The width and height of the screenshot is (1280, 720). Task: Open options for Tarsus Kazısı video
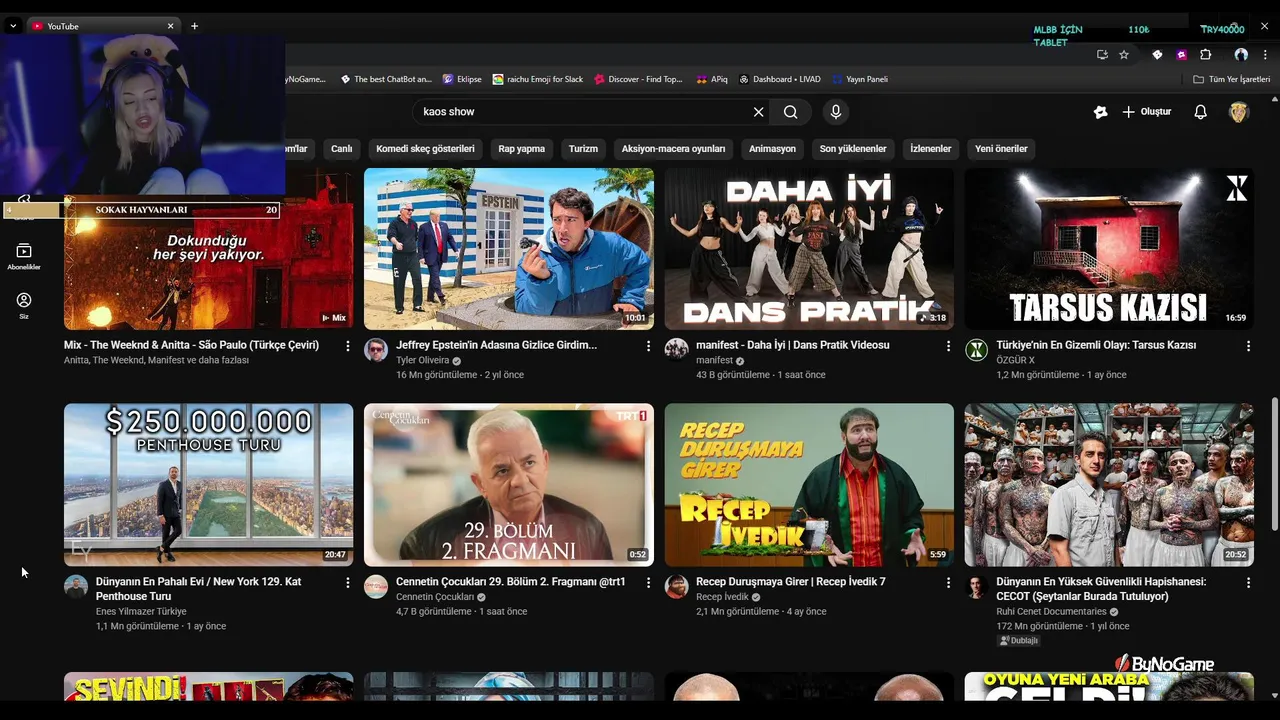(x=1248, y=346)
